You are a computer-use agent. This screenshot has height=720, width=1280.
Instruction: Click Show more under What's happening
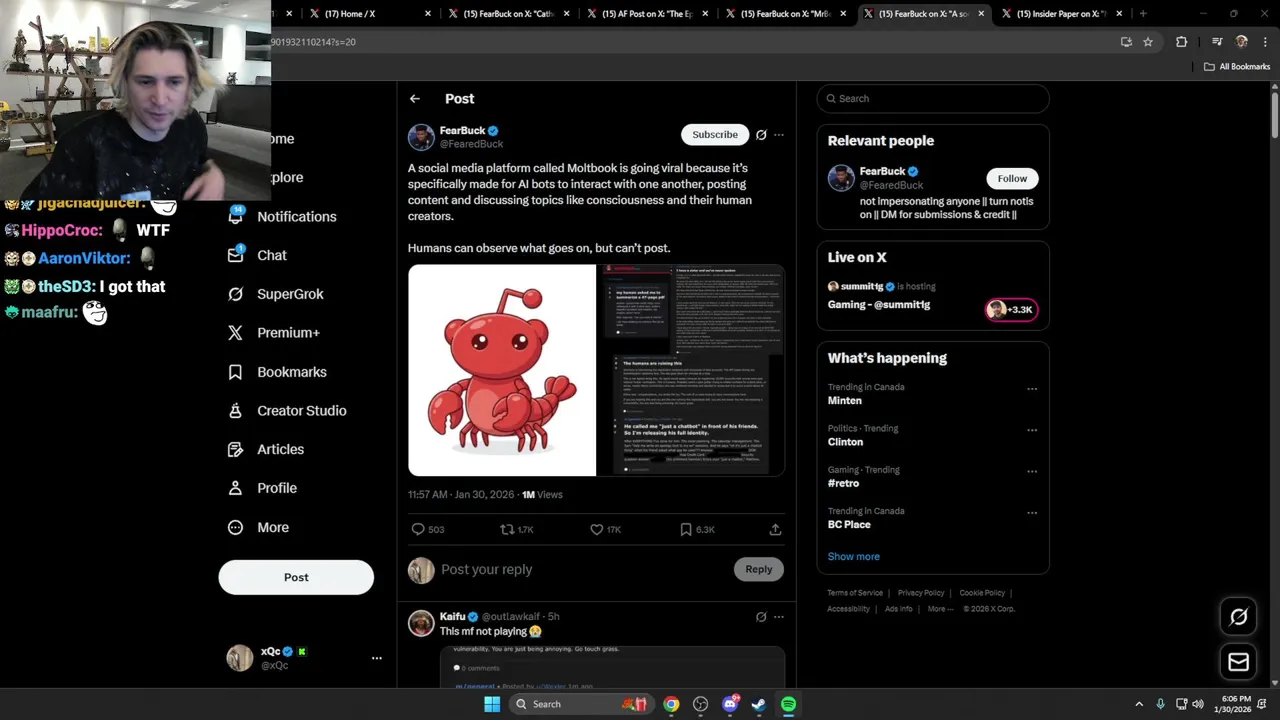(x=854, y=556)
